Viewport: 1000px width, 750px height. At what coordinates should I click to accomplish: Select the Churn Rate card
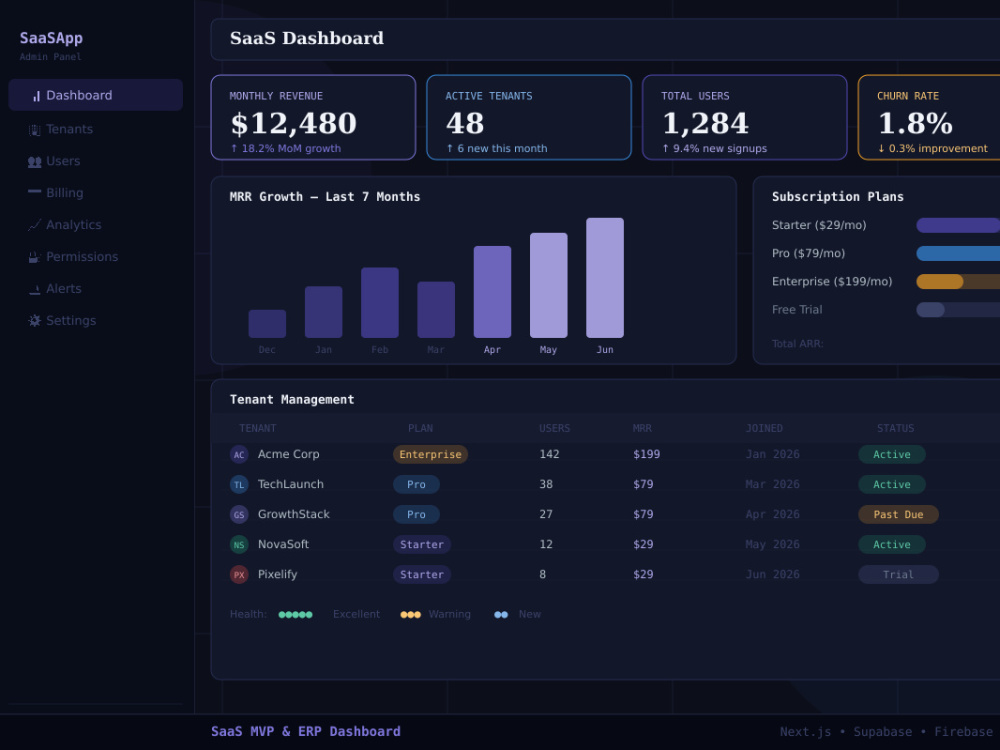(x=929, y=117)
